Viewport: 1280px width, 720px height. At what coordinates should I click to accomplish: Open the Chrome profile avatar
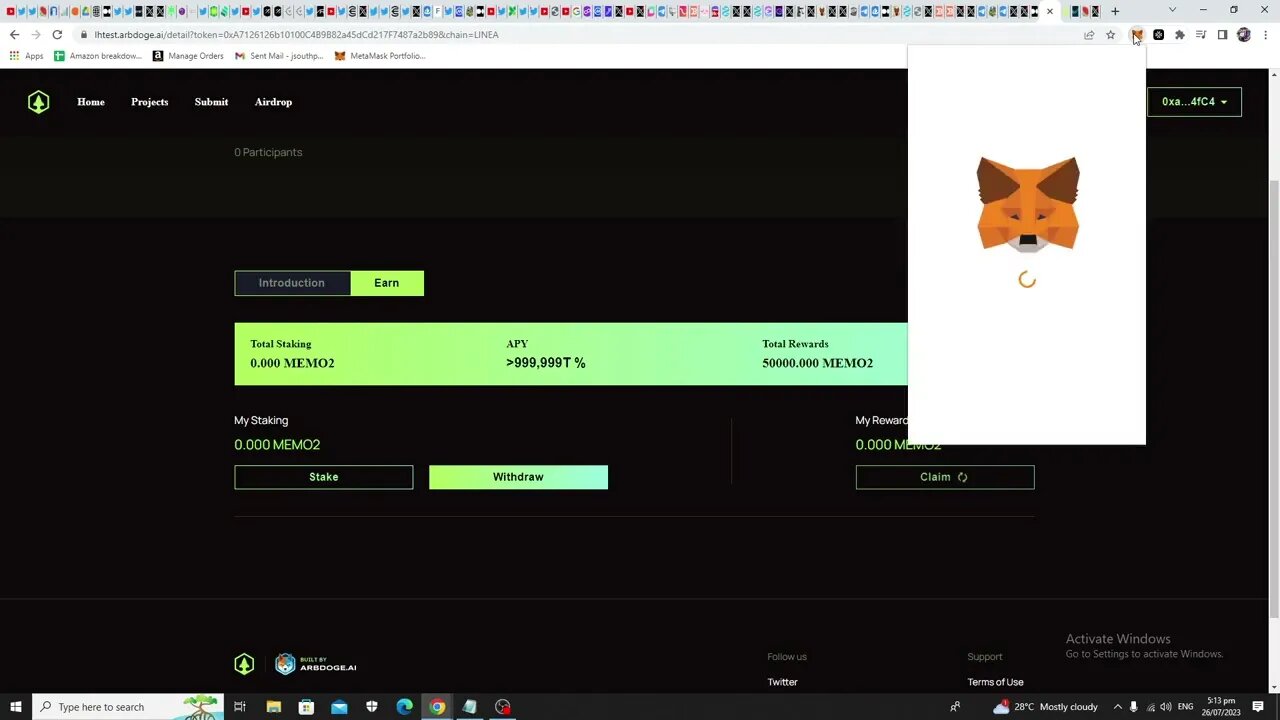tap(1244, 35)
